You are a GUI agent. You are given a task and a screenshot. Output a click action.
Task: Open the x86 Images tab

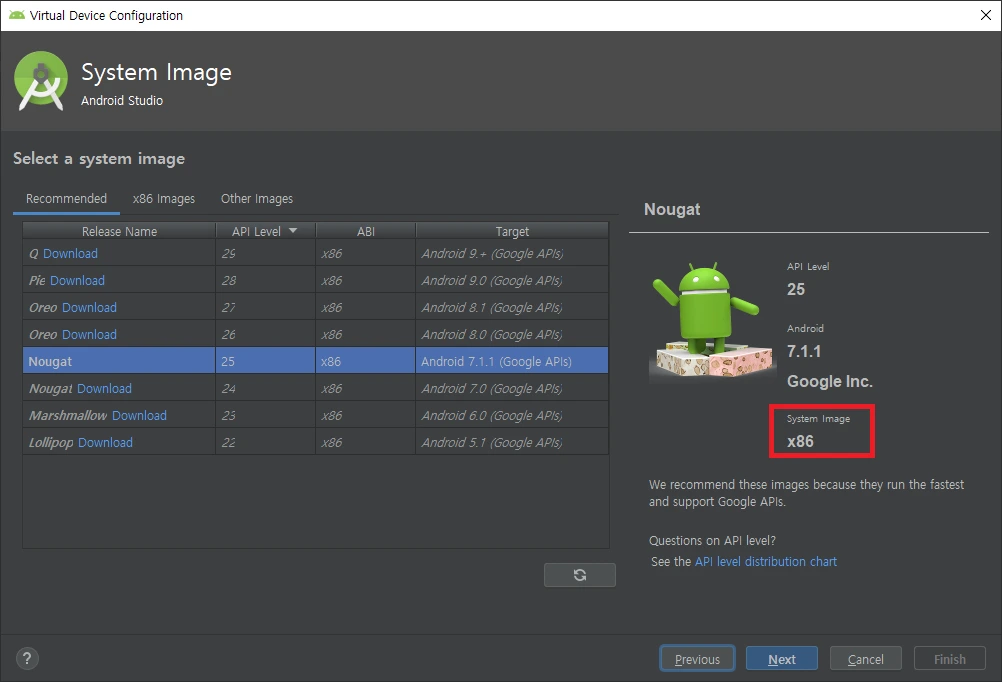[164, 199]
